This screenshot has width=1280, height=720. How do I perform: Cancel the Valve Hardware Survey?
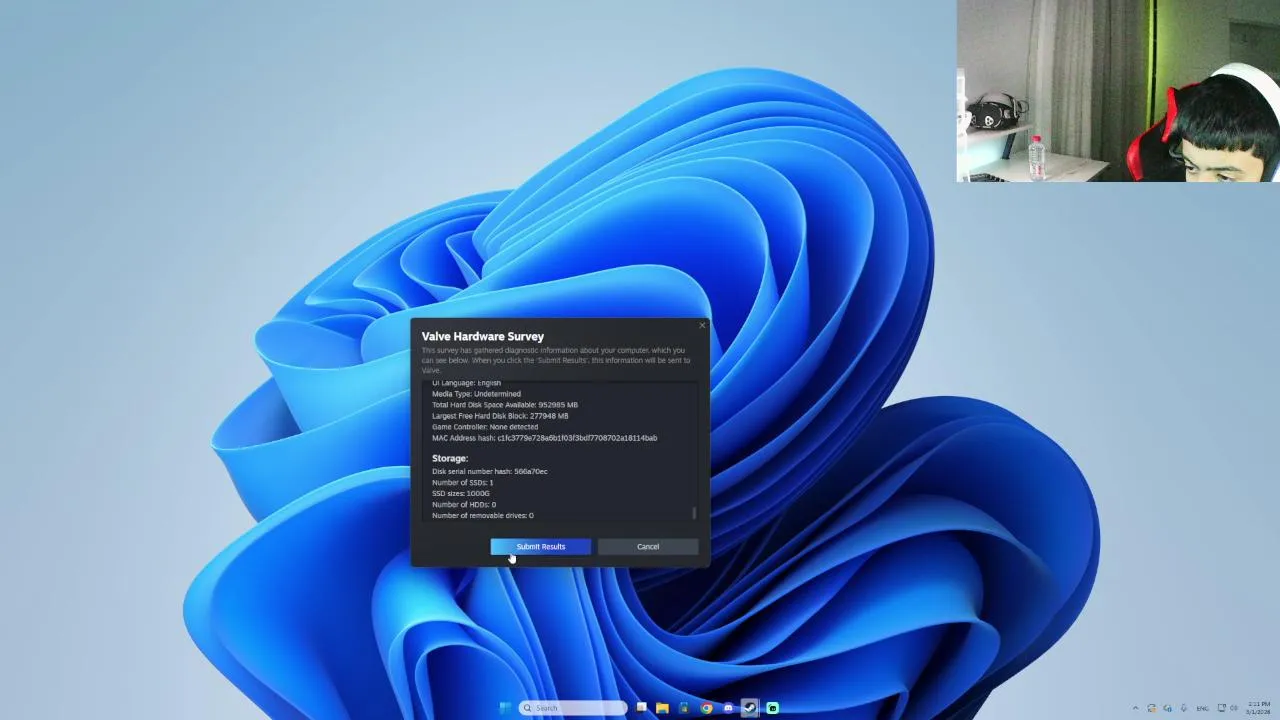coord(648,546)
